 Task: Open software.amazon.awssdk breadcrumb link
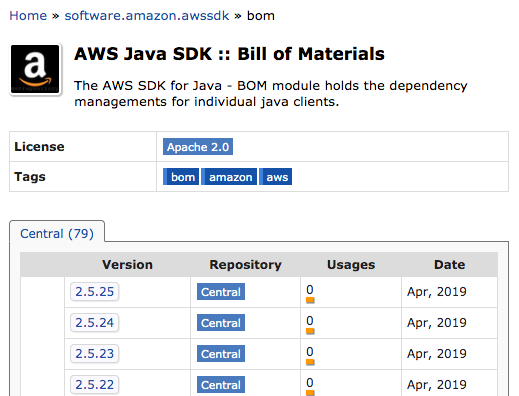click(147, 16)
